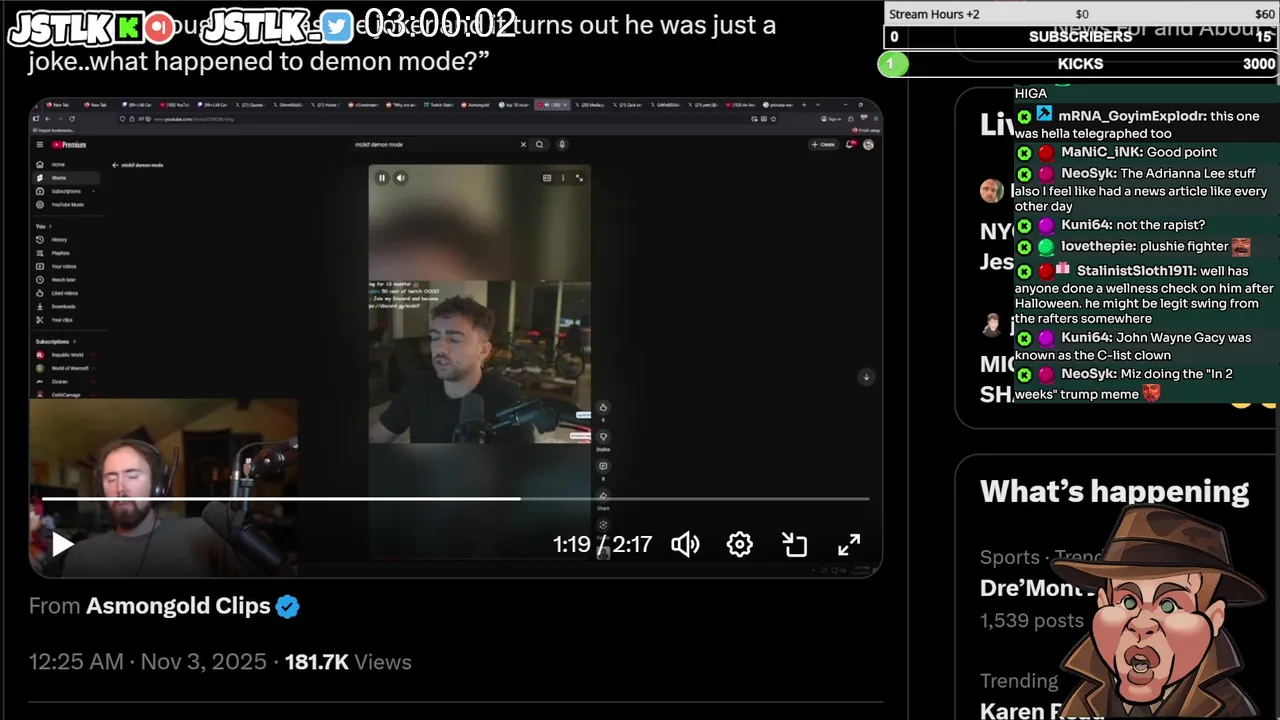This screenshot has height=720, width=1280.
Task: Clear the 'mizkif demon mode' search box
Action: 523,145
